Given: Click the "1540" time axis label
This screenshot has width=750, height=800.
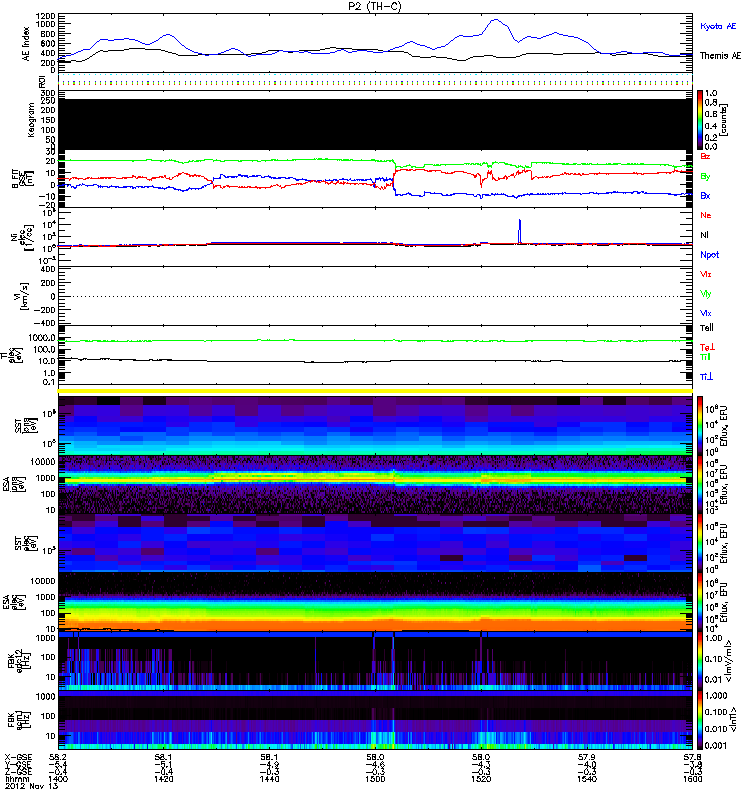Looking at the screenshot, I should [587, 779].
